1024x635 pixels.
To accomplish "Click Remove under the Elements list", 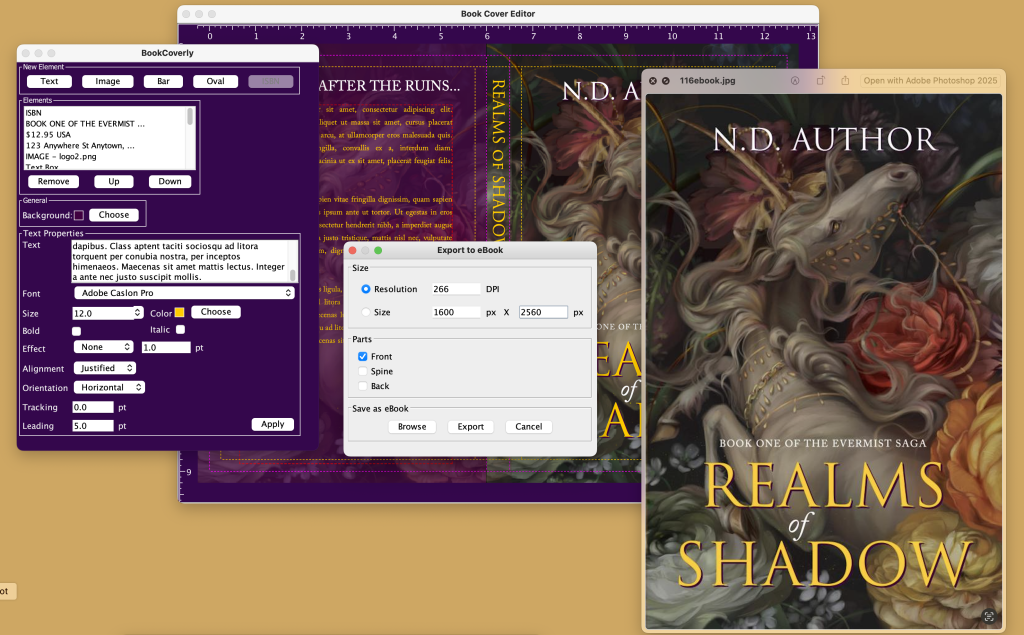I will (x=54, y=182).
